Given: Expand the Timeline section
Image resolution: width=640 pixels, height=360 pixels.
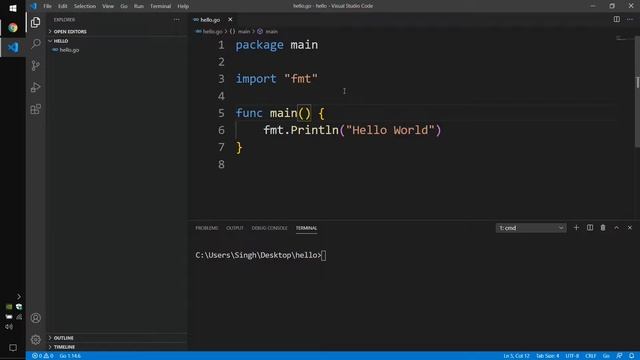Looking at the screenshot, I should [64, 347].
